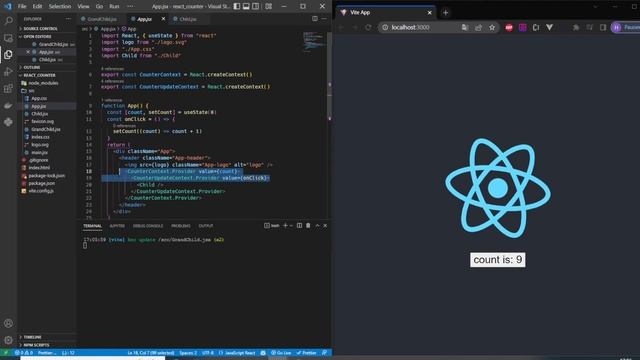The height and width of the screenshot is (360, 640).
Task: Translate this page icon in address bar
Action: coord(465,27)
